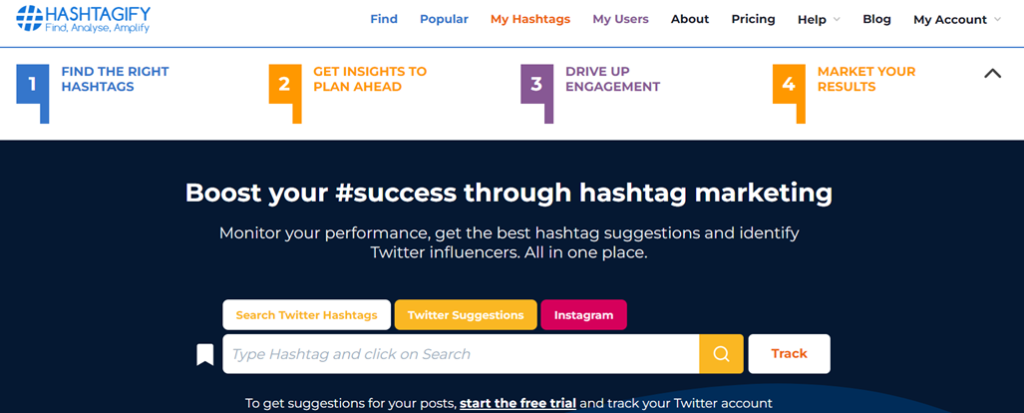Viewport: 1024px width, 413px height.
Task: Click the Hashtagify logo icon
Action: [x=29, y=18]
